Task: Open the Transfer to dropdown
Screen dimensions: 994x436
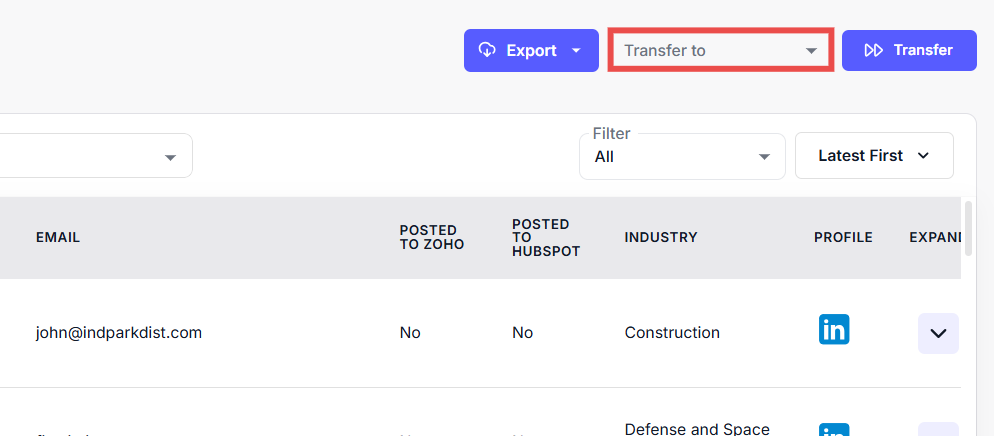Action: point(720,50)
